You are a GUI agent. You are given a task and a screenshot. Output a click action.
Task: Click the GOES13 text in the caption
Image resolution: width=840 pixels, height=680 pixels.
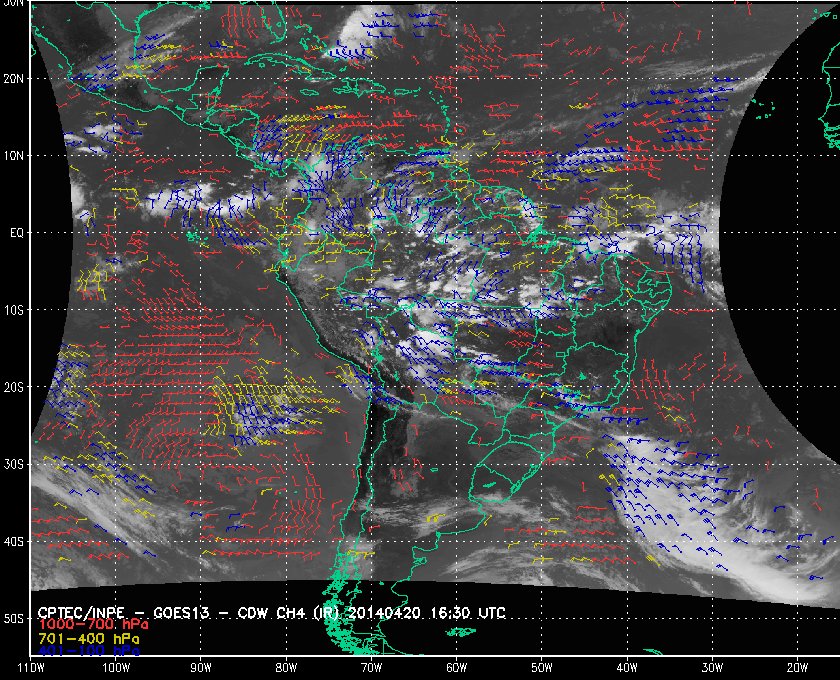[x=181, y=613]
